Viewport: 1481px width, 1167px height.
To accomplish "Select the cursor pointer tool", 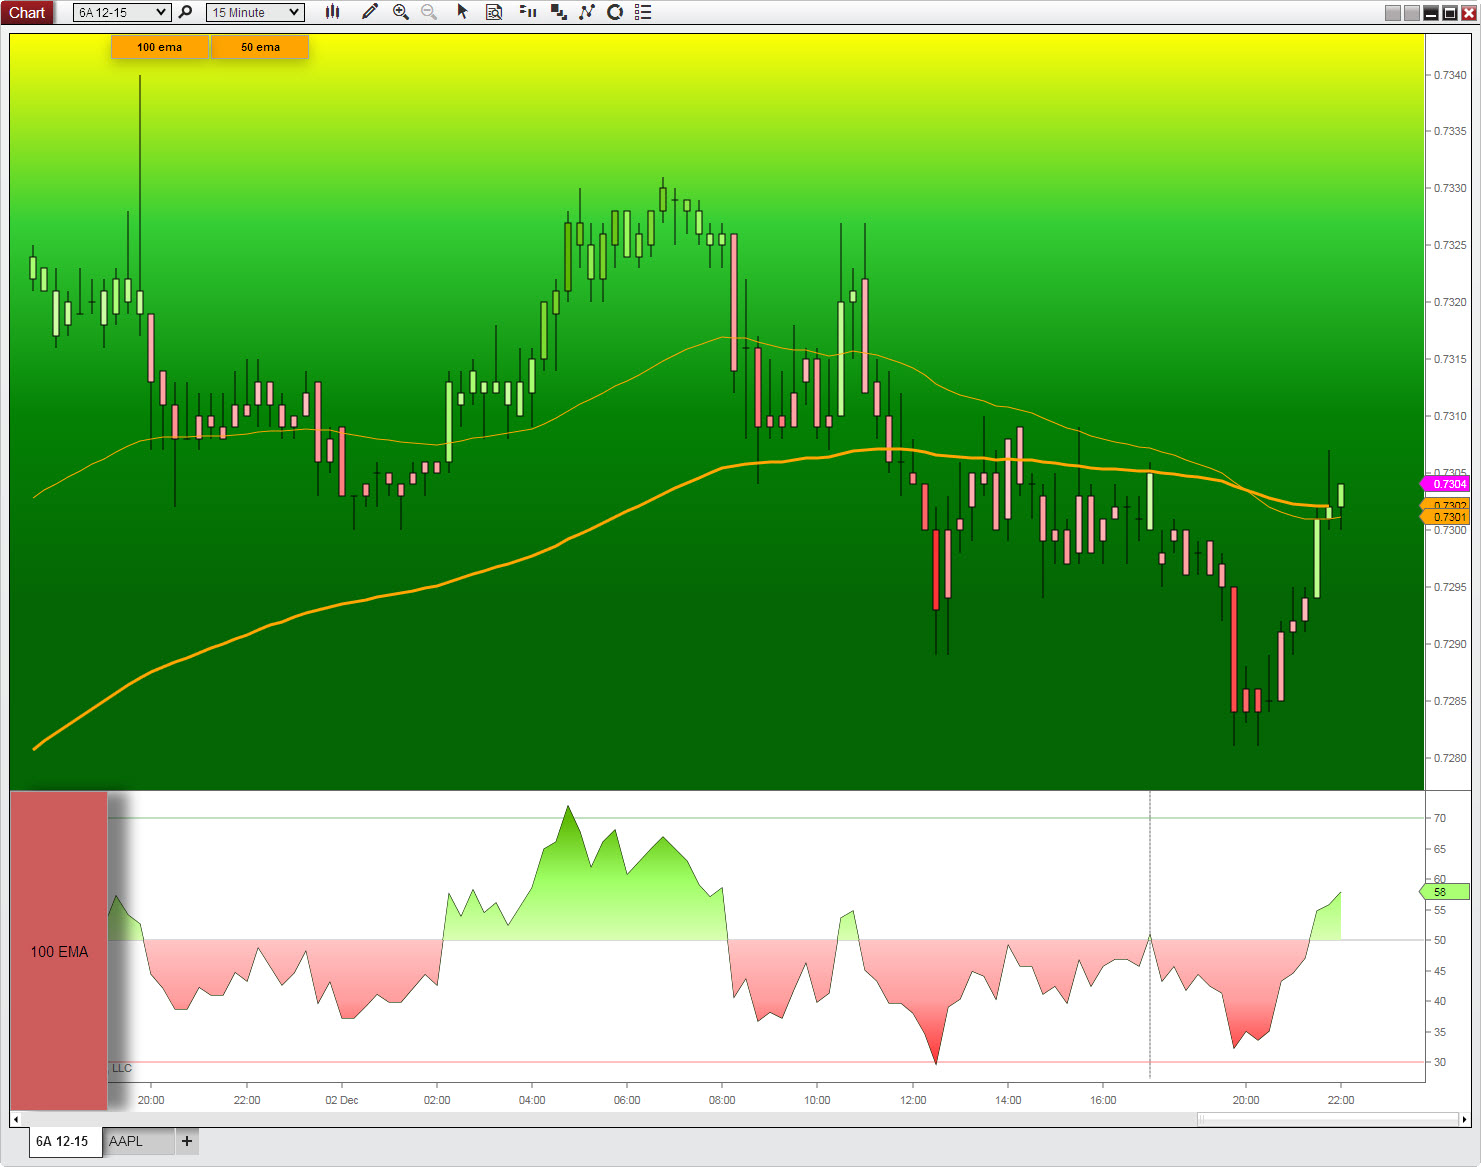I will click(x=462, y=12).
